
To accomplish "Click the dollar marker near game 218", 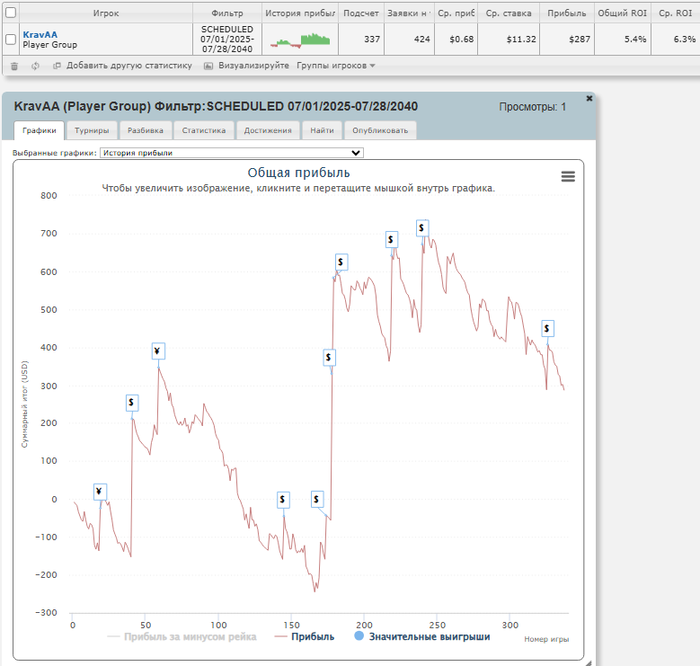I will (x=392, y=240).
